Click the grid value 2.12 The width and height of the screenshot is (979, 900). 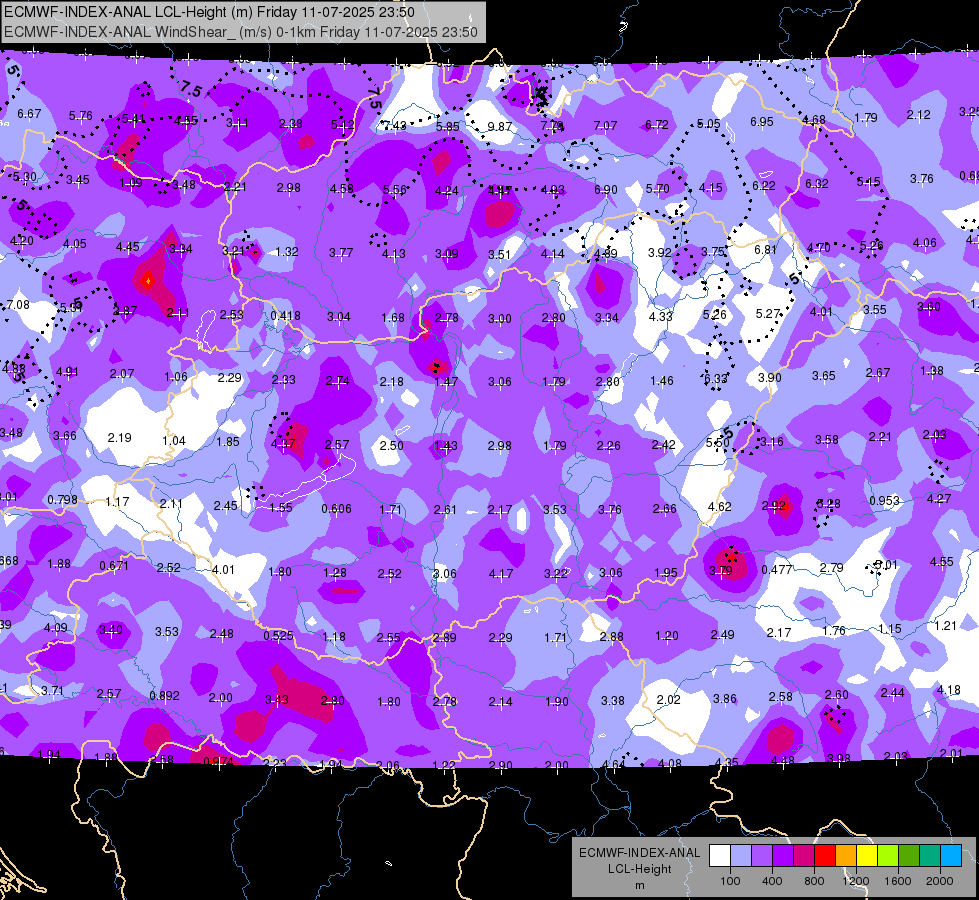click(918, 115)
